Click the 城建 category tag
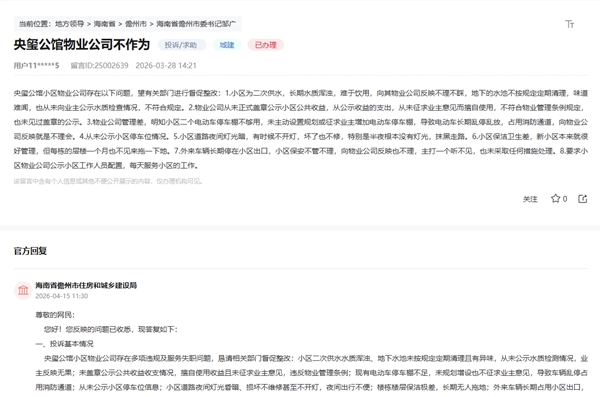 pyautogui.click(x=227, y=45)
